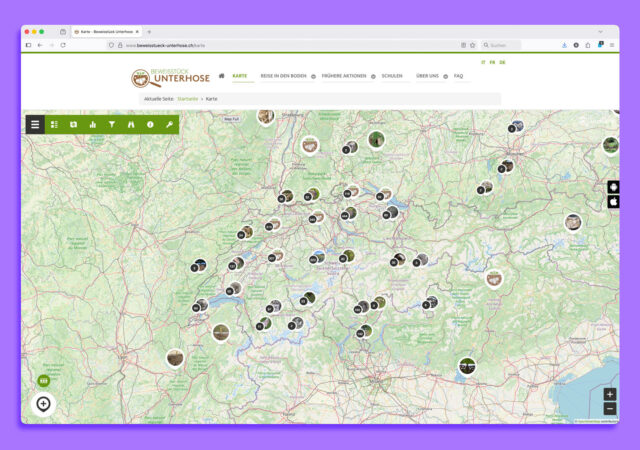Click the Android app icon on map edge
The image size is (640, 450).
(x=613, y=187)
